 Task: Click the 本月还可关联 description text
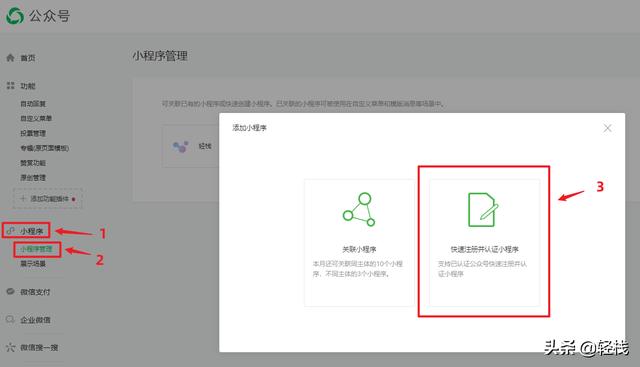358,269
